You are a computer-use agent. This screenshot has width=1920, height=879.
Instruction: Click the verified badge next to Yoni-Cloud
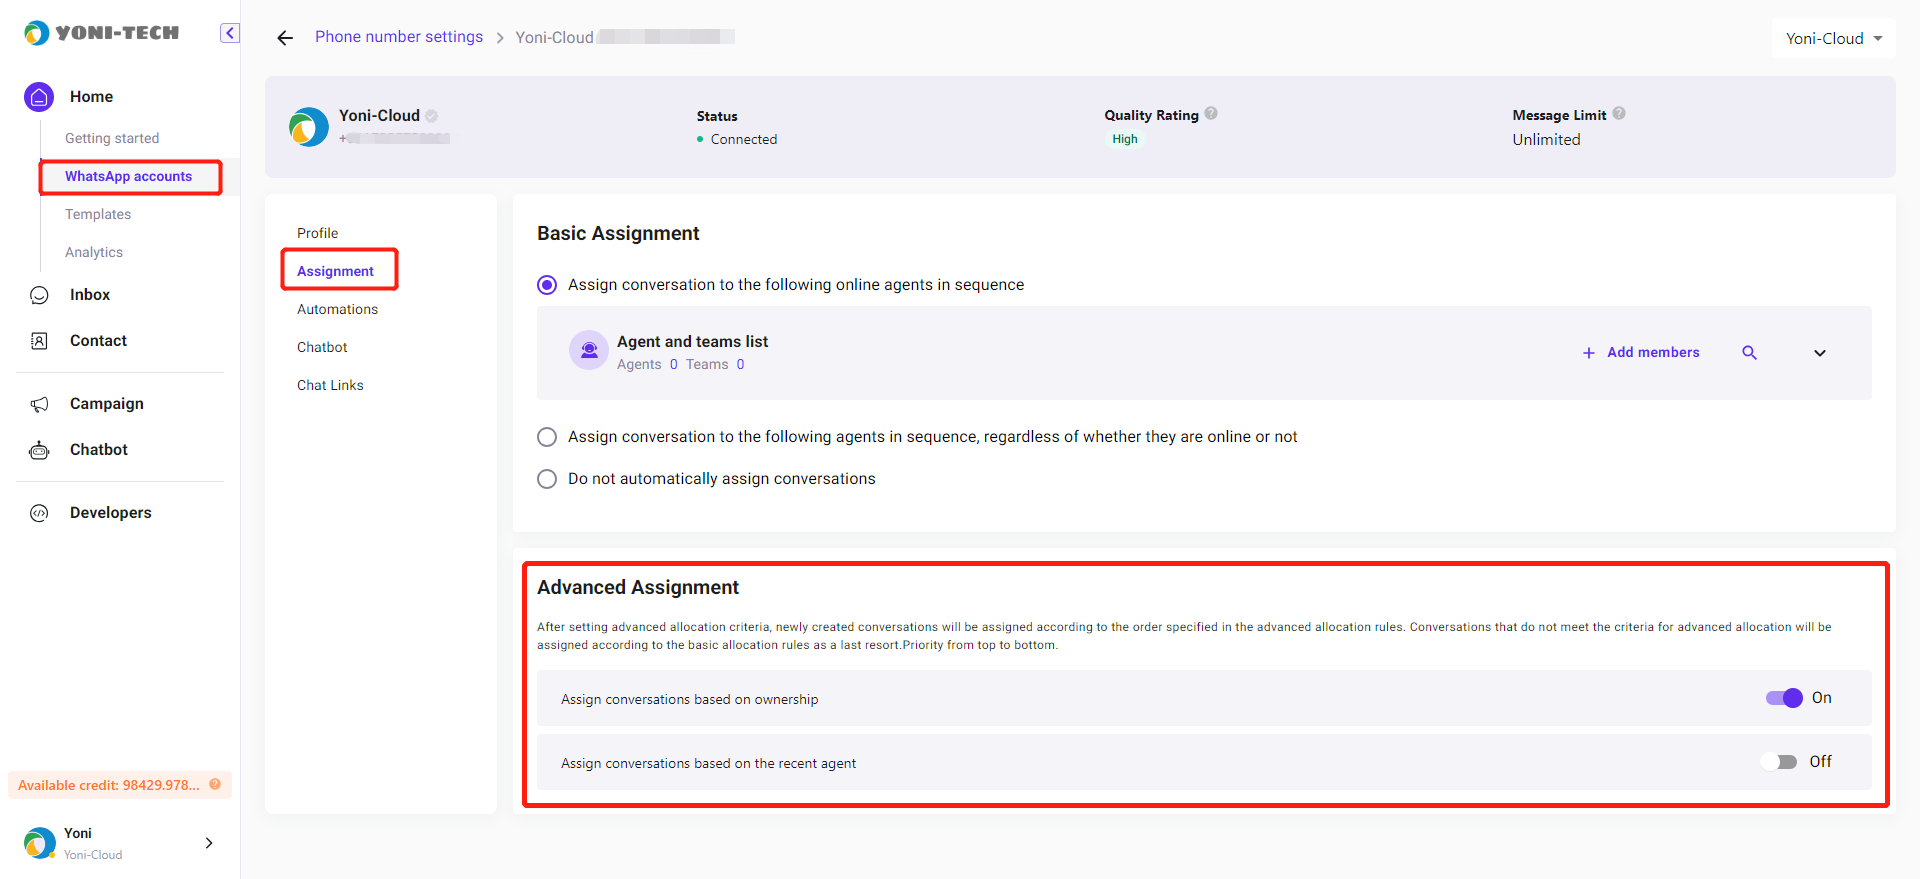[x=432, y=116]
